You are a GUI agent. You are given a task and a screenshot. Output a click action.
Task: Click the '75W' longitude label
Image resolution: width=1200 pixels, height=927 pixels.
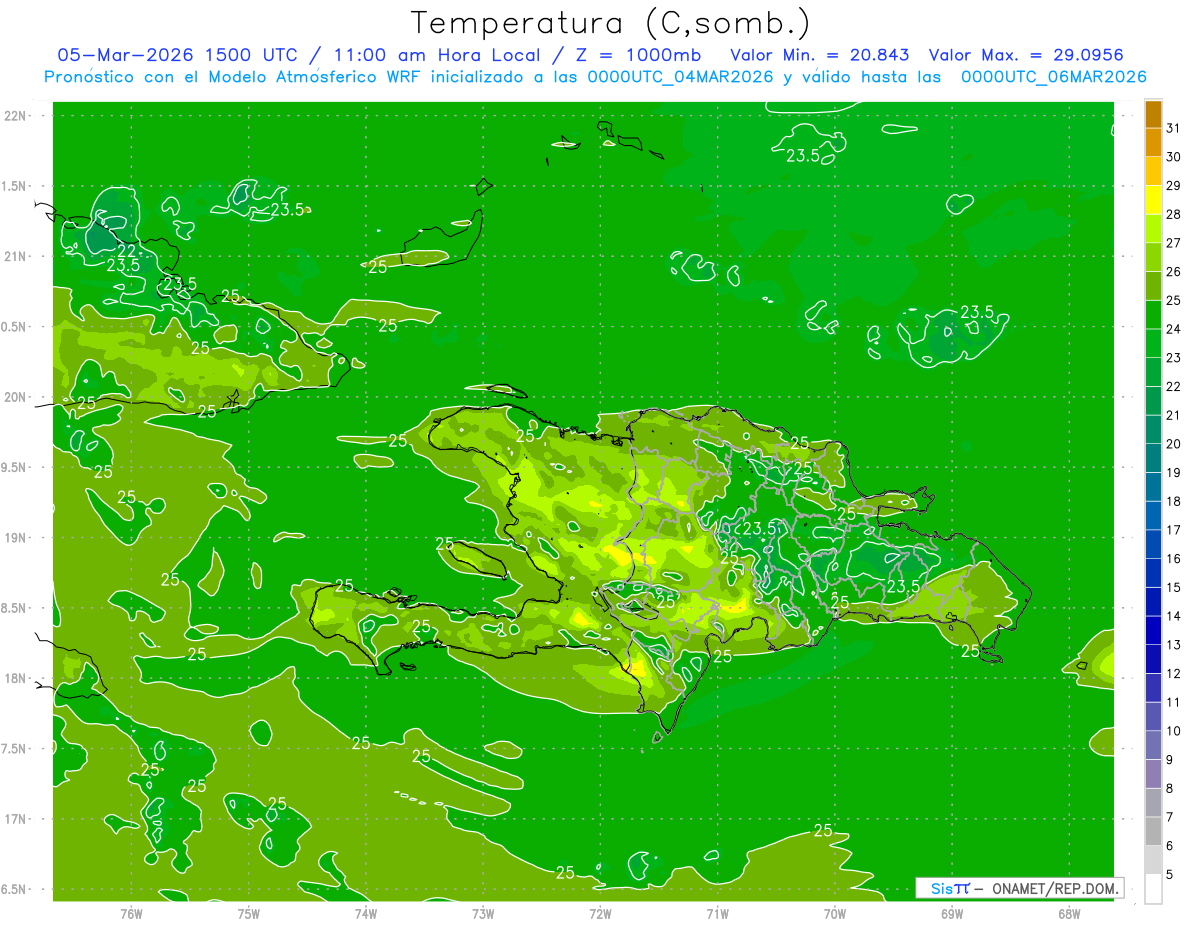click(x=248, y=914)
